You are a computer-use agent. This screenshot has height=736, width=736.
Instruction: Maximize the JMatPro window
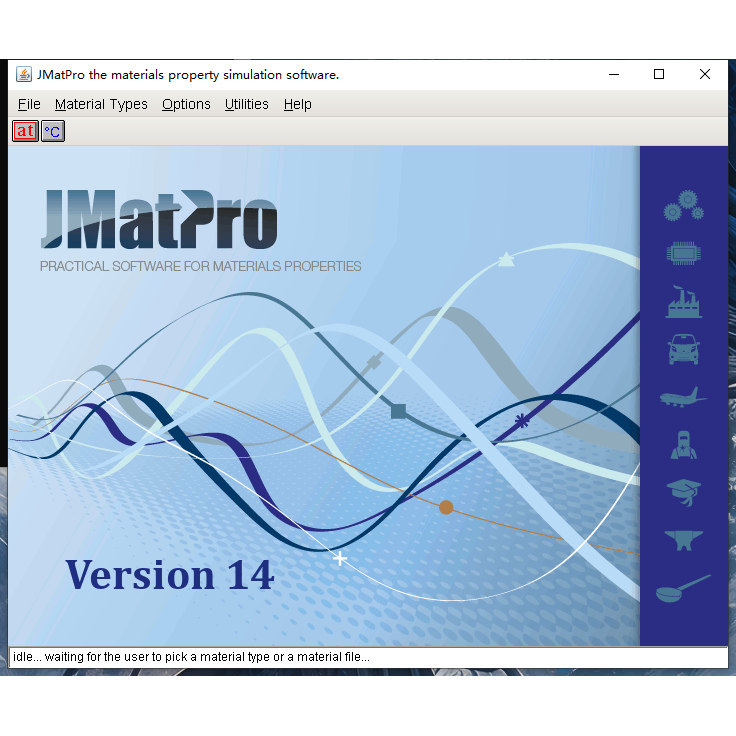[x=659, y=74]
